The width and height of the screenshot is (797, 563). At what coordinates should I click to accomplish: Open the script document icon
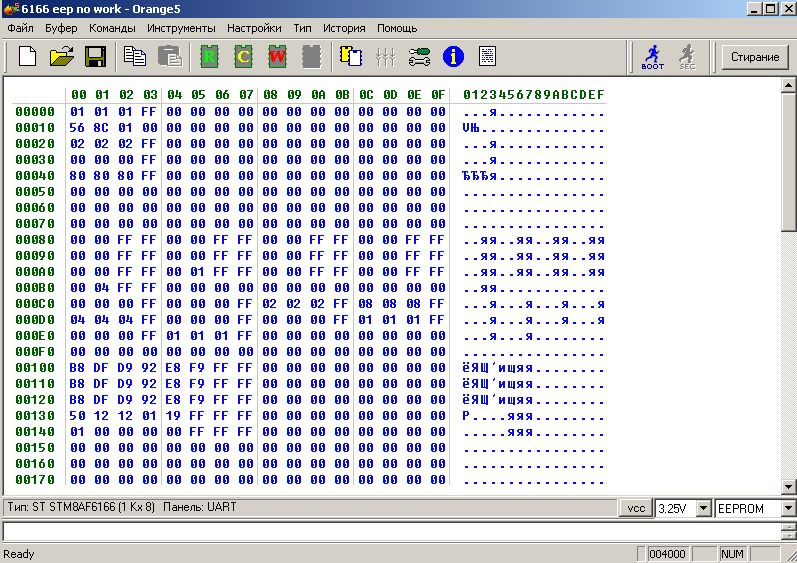tap(487, 56)
